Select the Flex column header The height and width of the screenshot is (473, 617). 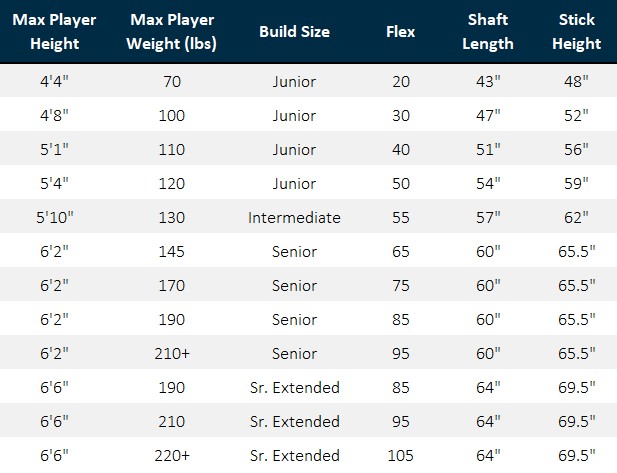point(400,32)
